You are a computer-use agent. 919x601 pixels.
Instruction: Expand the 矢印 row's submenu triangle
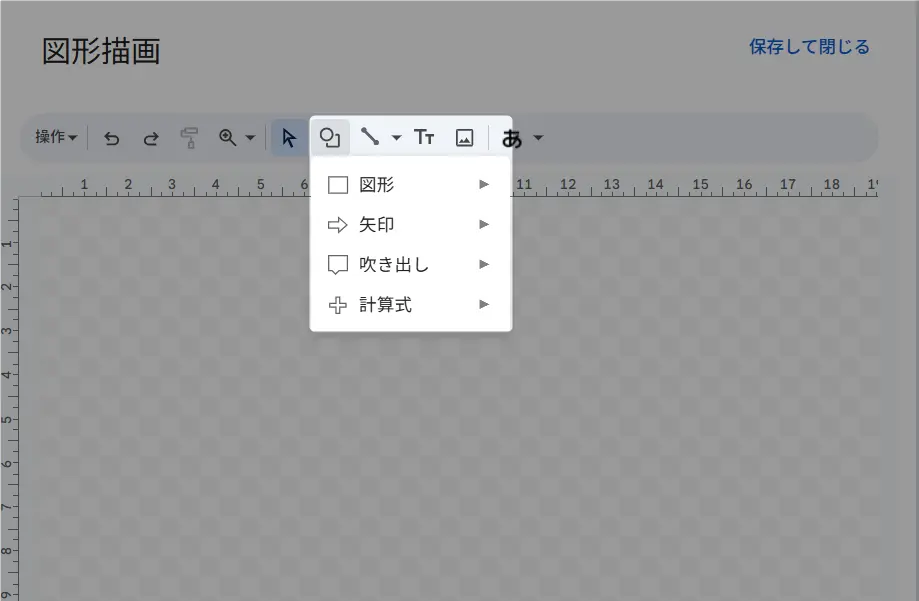point(484,225)
